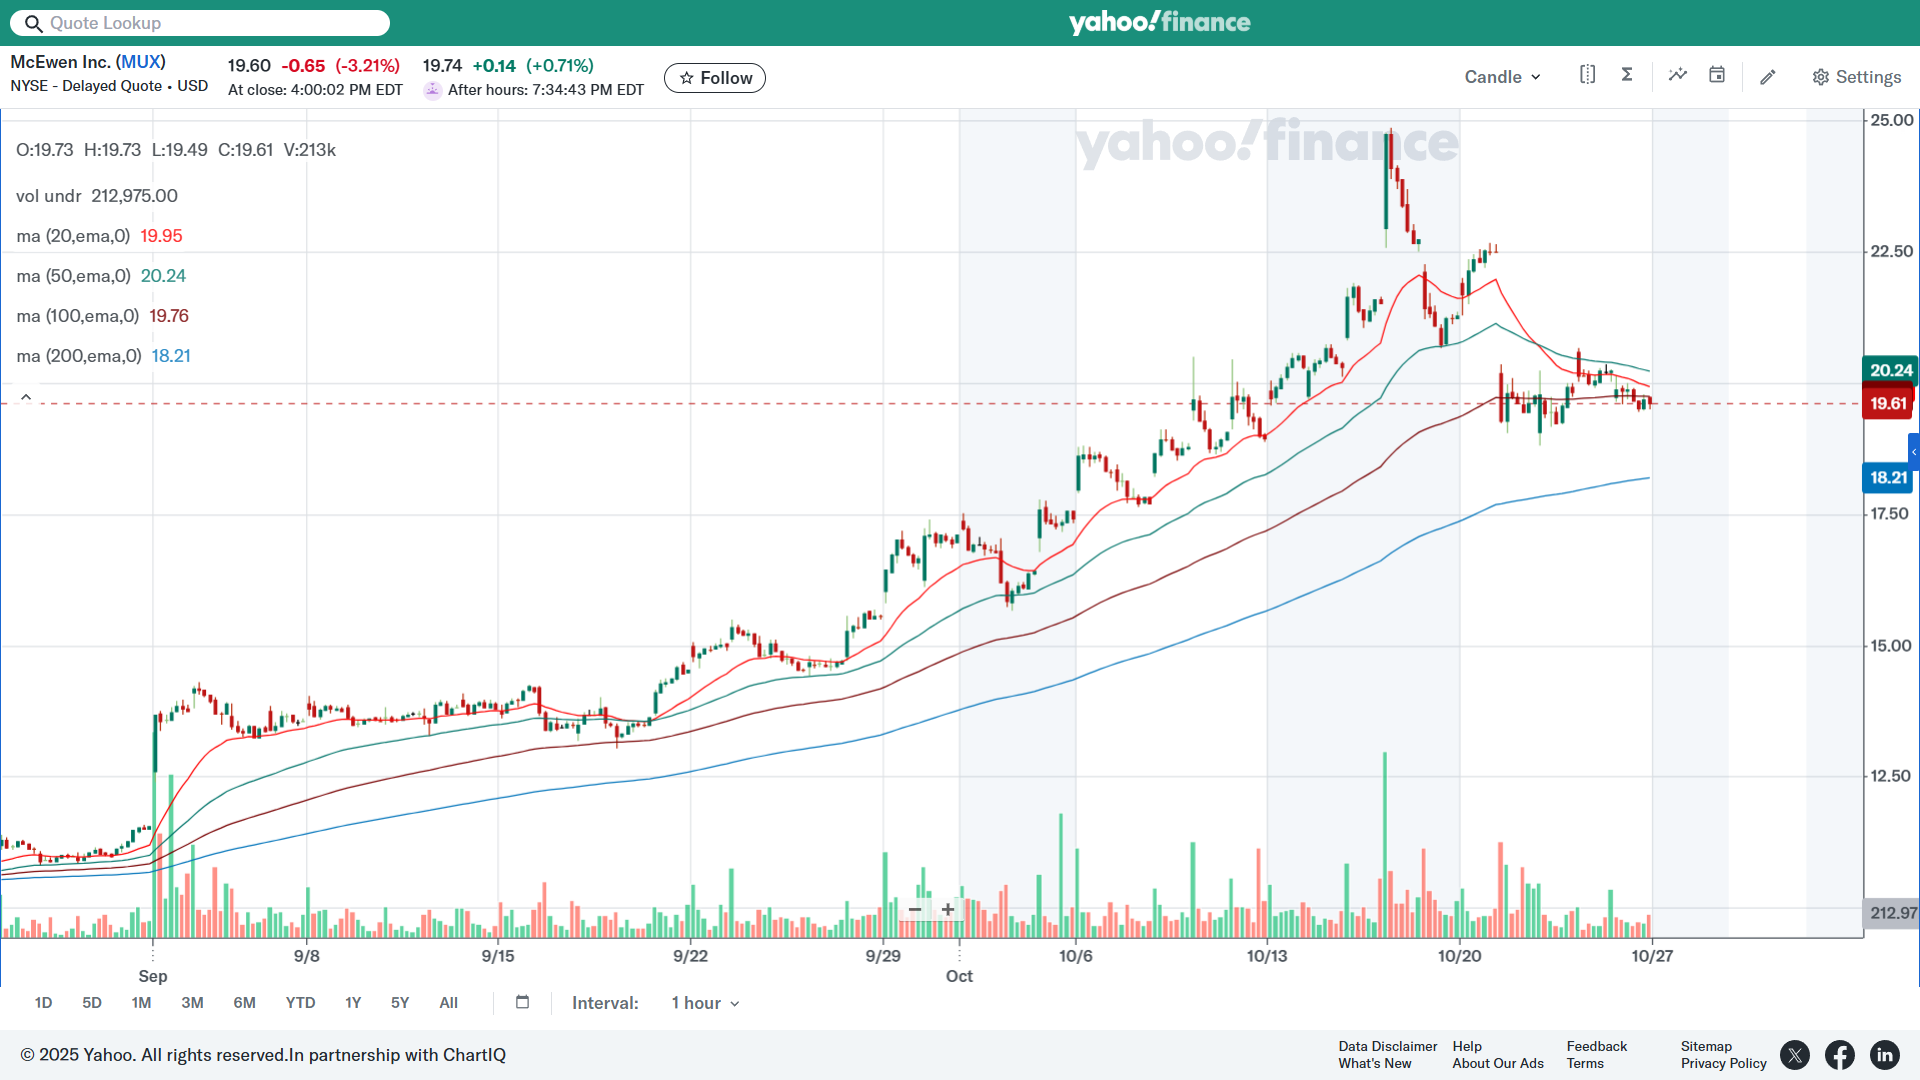Screen dimensions: 1920x1080
Task: Click the comparison brackets icon in the toolbar
Action: 1587,75
